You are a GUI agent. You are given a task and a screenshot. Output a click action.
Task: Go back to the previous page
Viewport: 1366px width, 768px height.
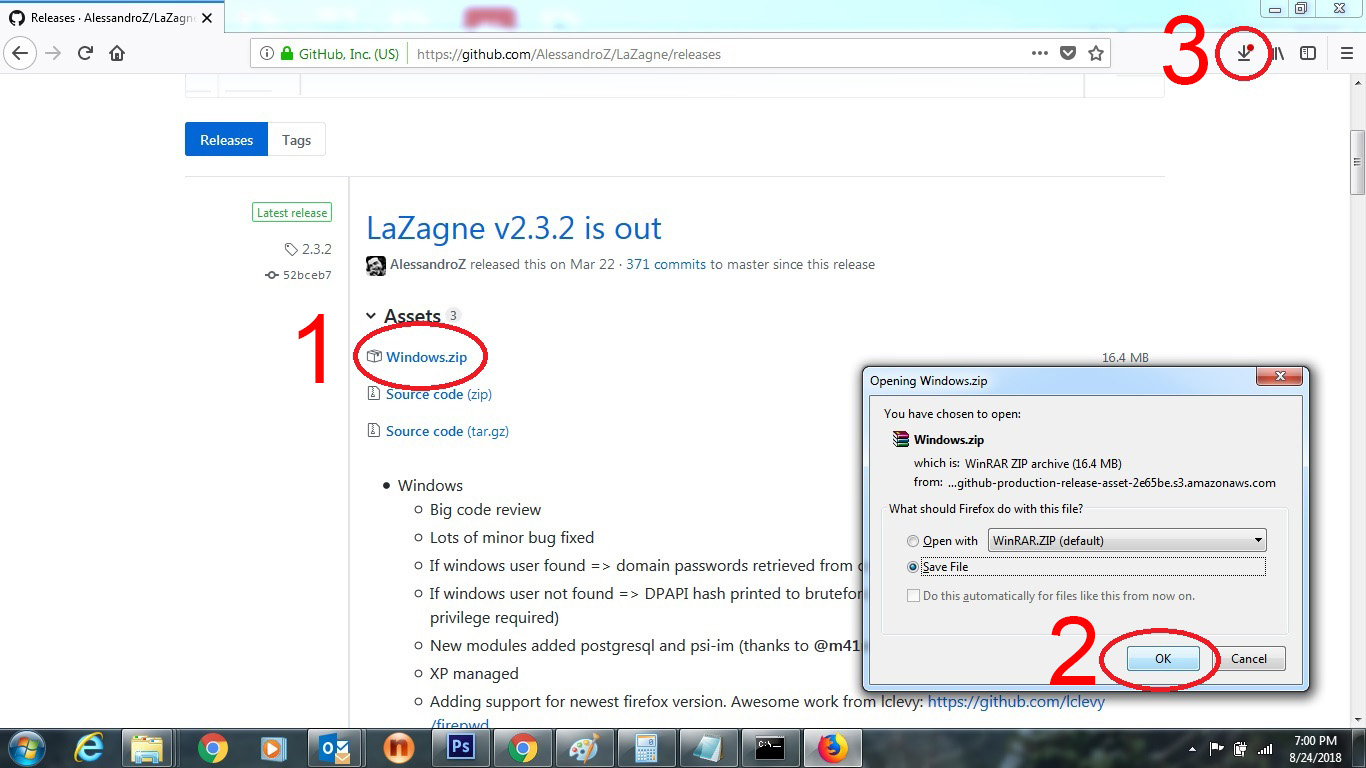[21, 53]
